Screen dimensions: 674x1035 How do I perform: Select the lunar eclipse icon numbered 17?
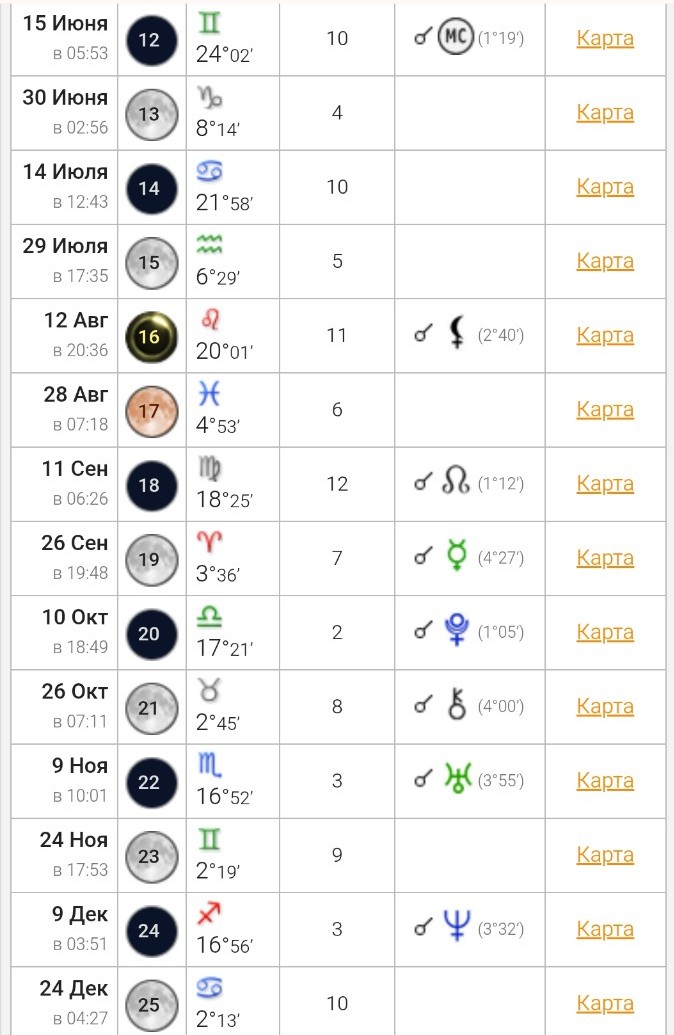pyautogui.click(x=149, y=411)
